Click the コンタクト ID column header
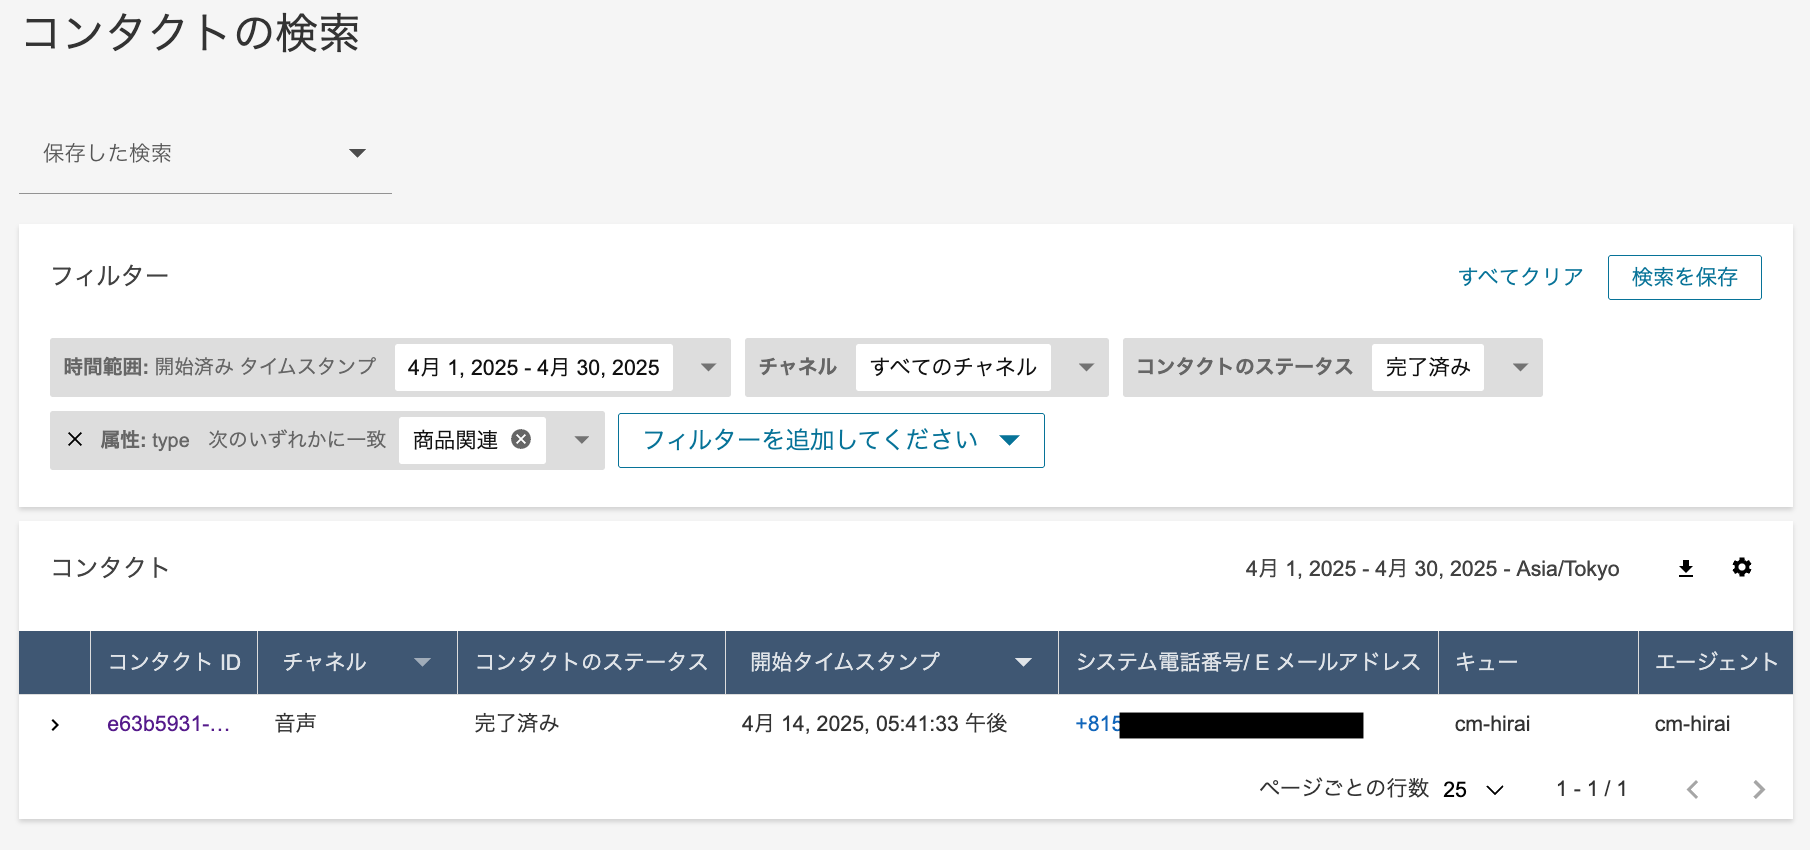Screen dimensions: 1810x850 coord(174,662)
